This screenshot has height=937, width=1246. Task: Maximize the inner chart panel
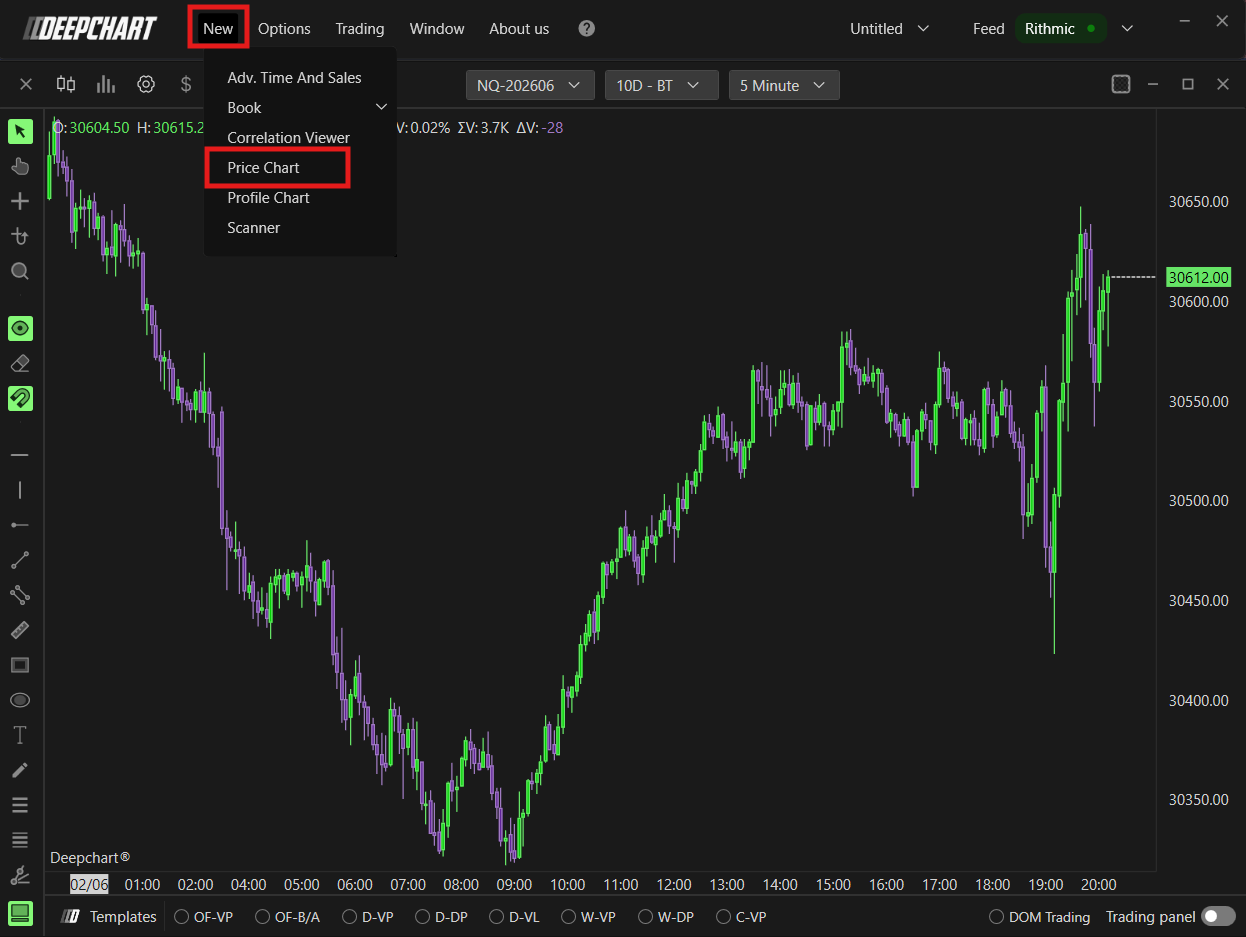point(1188,85)
